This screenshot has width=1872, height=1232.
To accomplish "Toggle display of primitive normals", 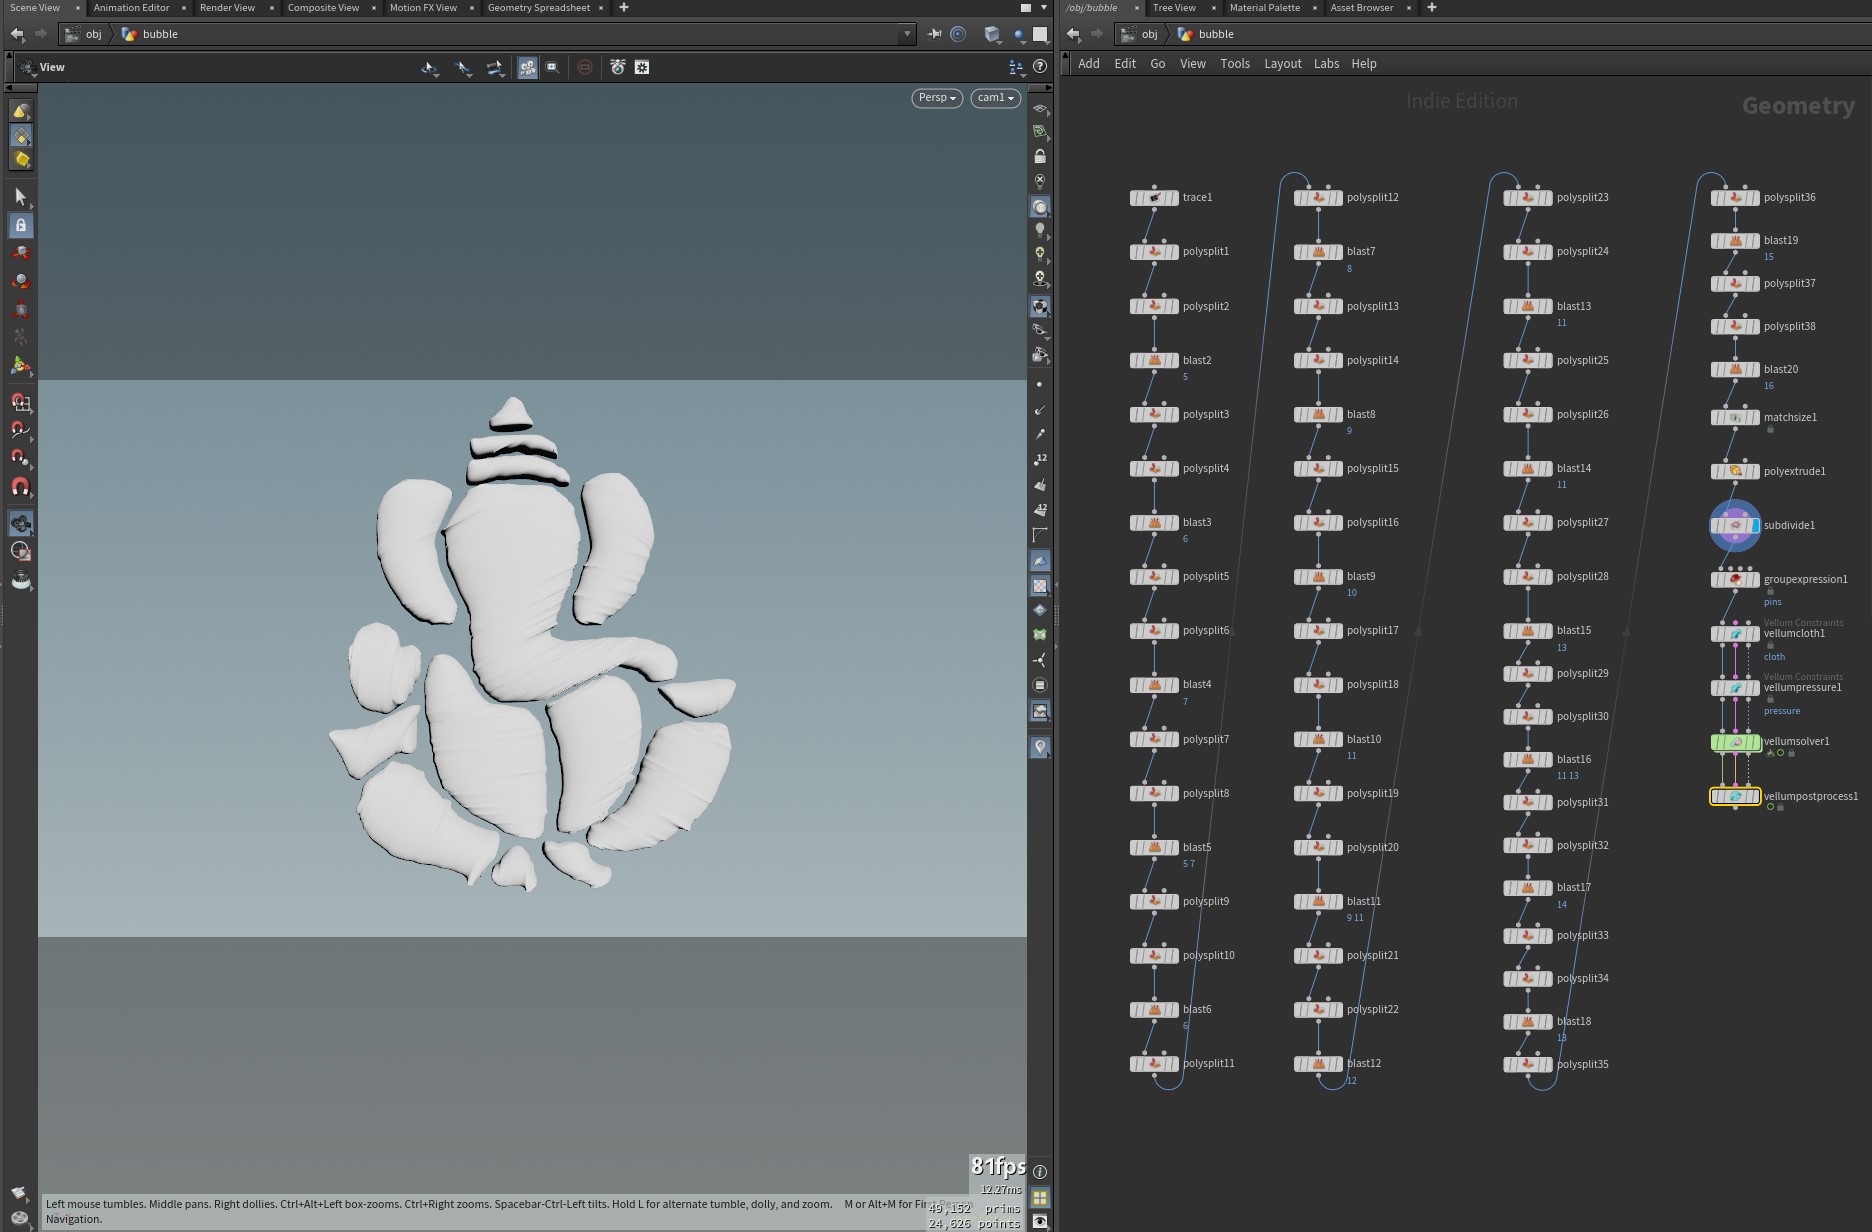I will pos(1040,485).
